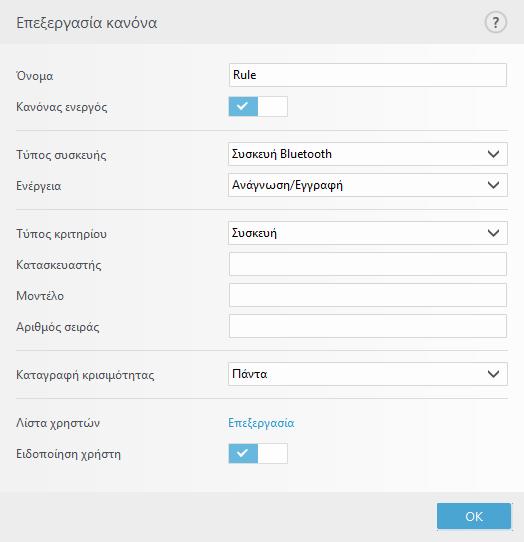The width and height of the screenshot is (524, 542).
Task: Click the Επεξεργασία link for user list
Action: [261, 423]
